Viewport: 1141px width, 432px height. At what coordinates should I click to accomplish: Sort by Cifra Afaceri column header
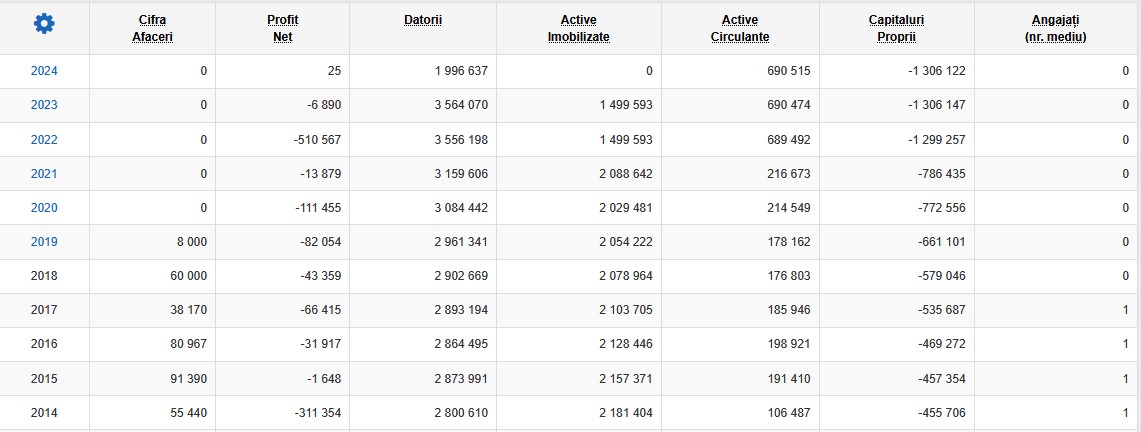(x=152, y=28)
